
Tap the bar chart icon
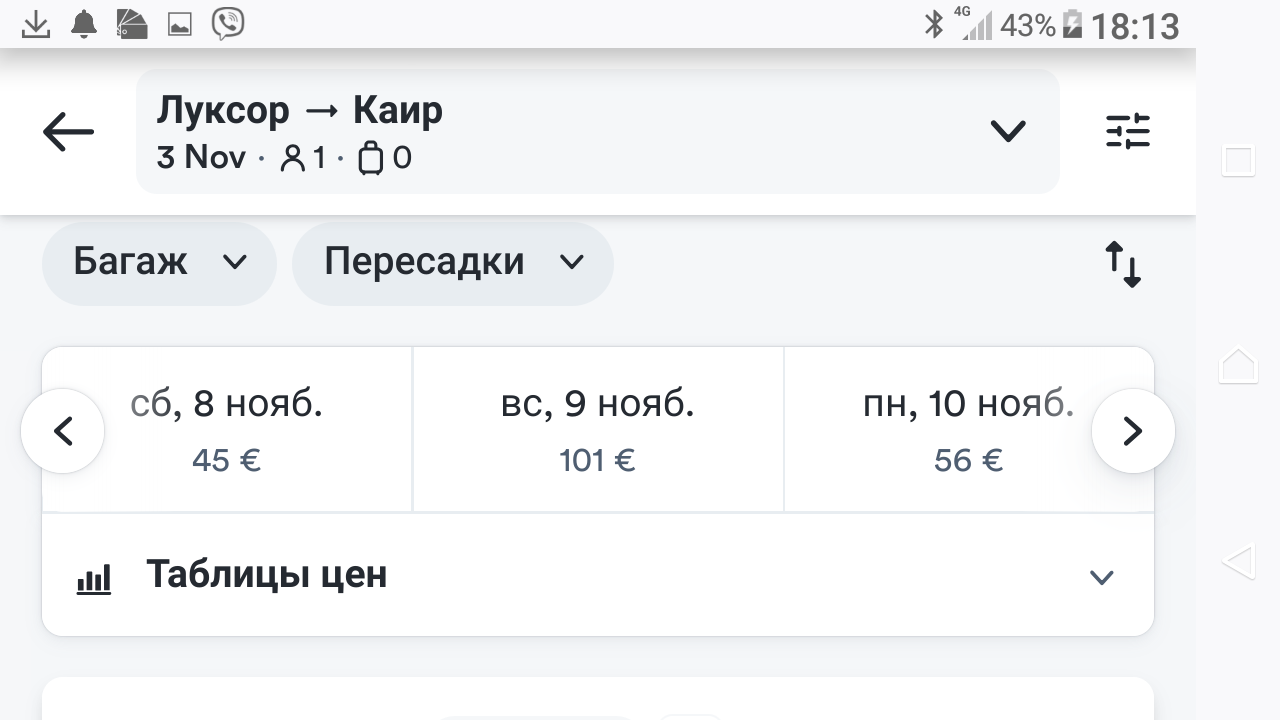pos(94,578)
